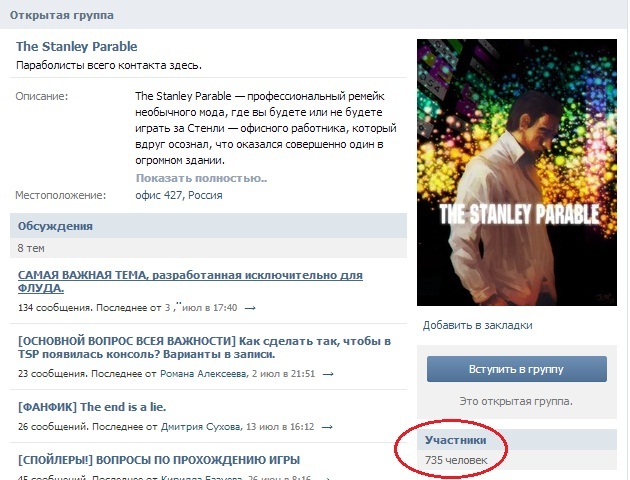The height and width of the screenshot is (480, 630).
Task: Add group via Добавить в закладки link
Action: click(x=477, y=325)
